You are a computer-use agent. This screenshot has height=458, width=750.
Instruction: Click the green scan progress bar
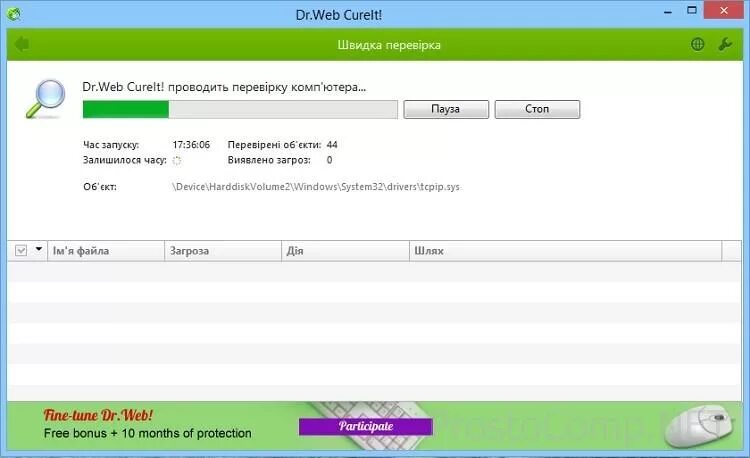coord(240,109)
